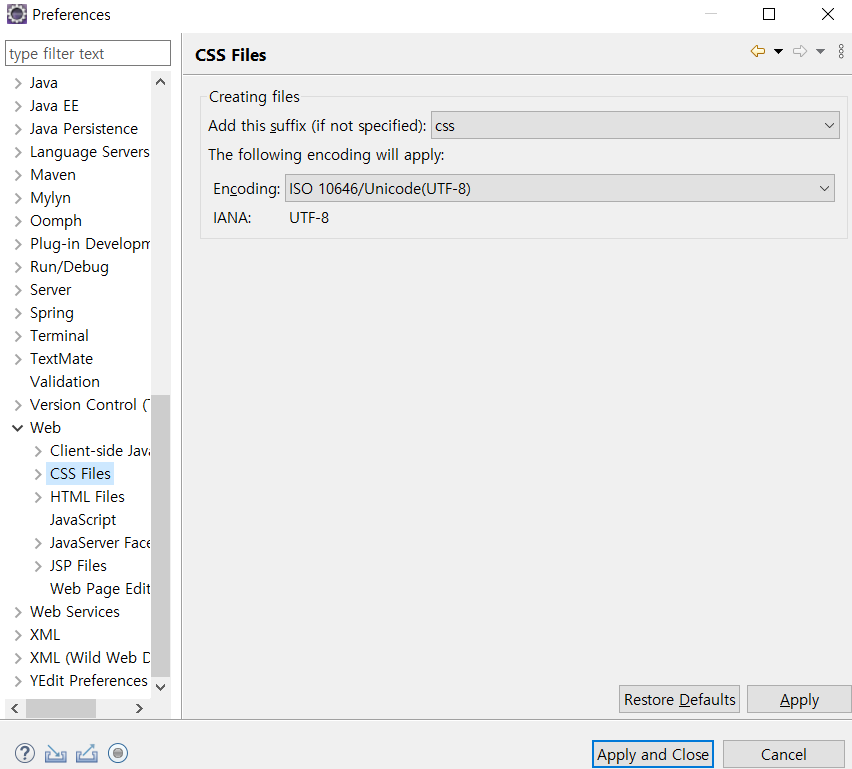The image size is (852, 769).
Task: Click the Oomph preference recorder icon
Action: (x=118, y=753)
